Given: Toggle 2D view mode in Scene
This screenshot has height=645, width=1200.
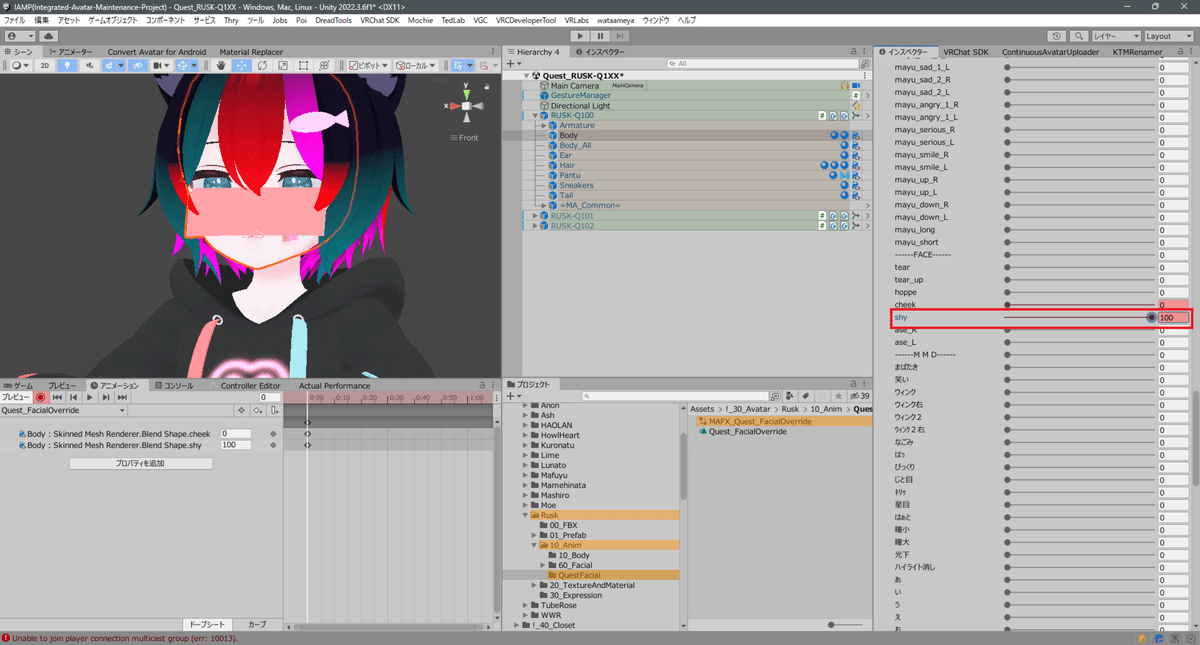Looking at the screenshot, I should tap(44, 65).
